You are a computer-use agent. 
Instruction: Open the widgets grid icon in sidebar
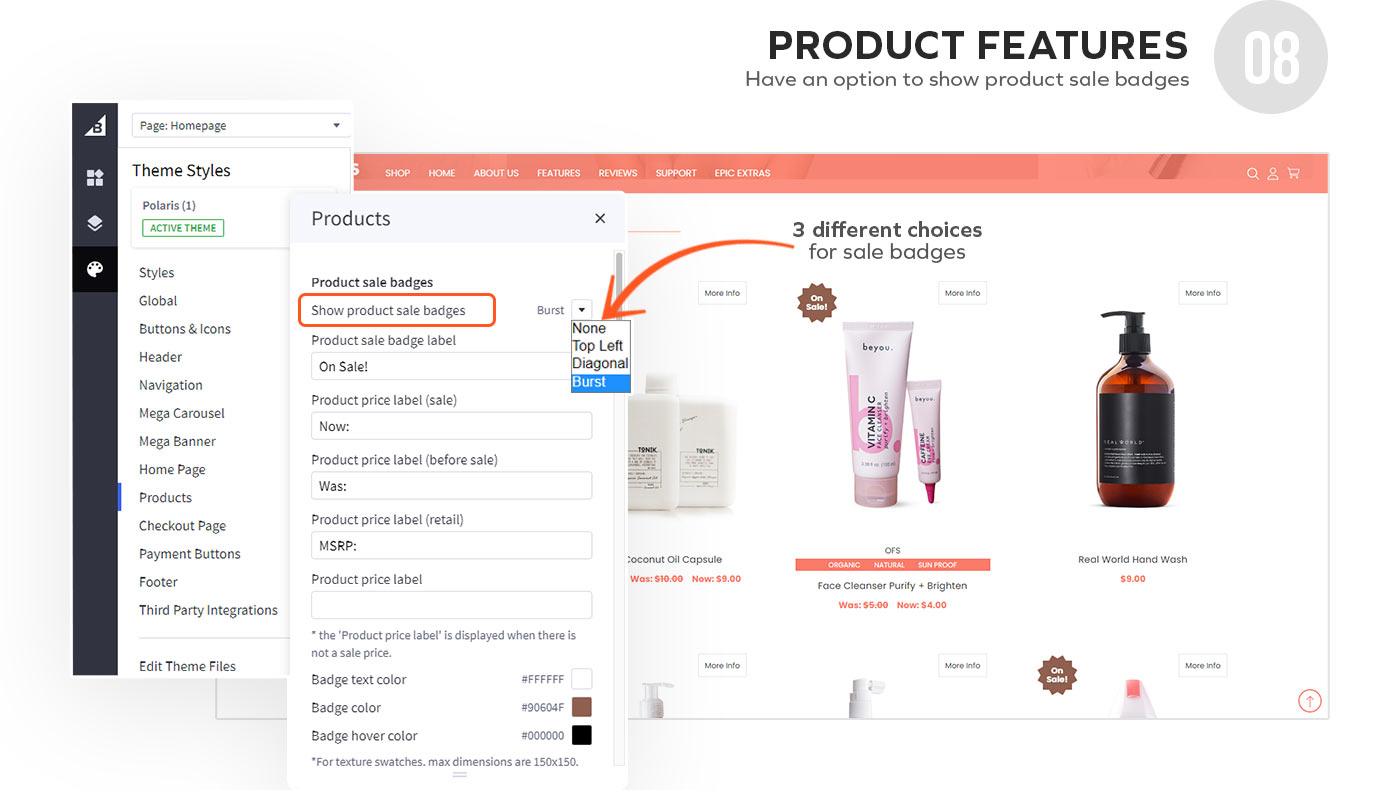click(x=95, y=178)
